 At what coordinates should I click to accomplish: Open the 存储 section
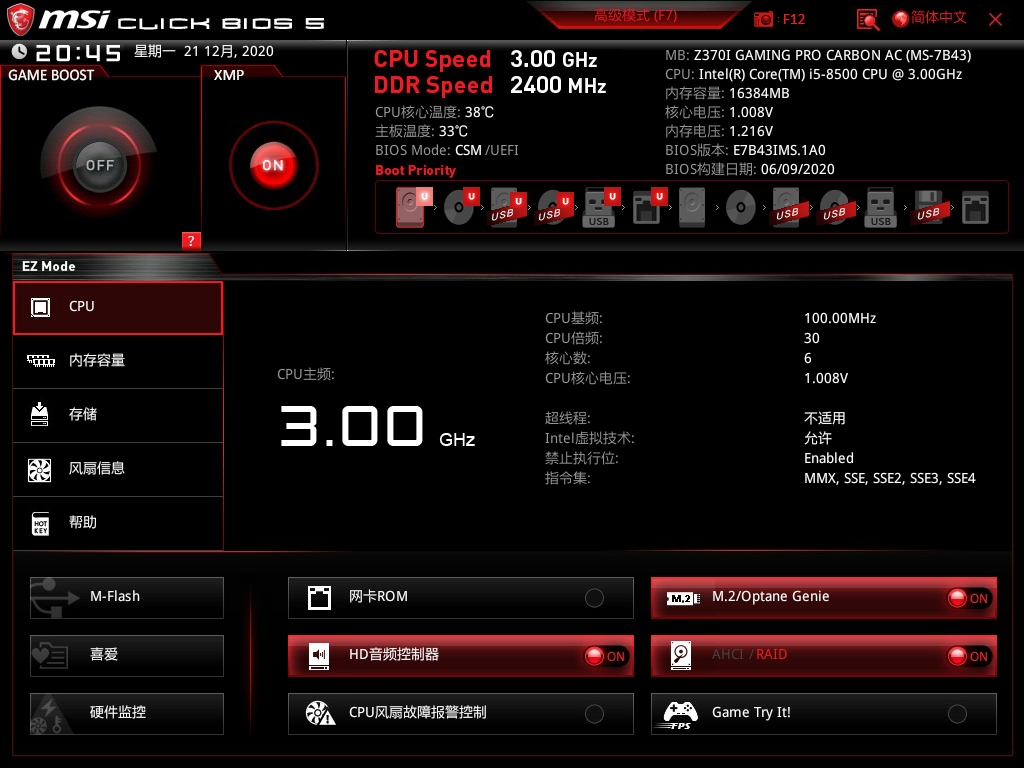click(118, 415)
